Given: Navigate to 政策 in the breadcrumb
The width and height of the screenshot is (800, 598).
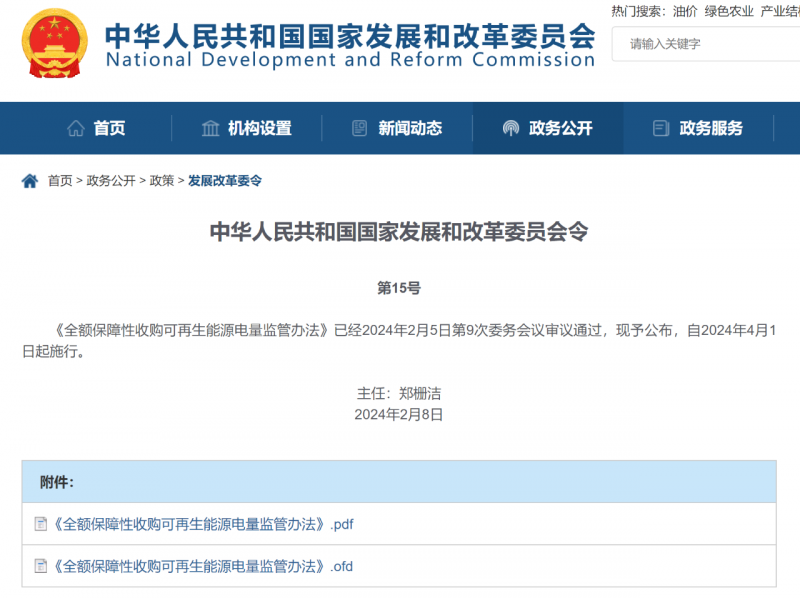Looking at the screenshot, I should 162,181.
